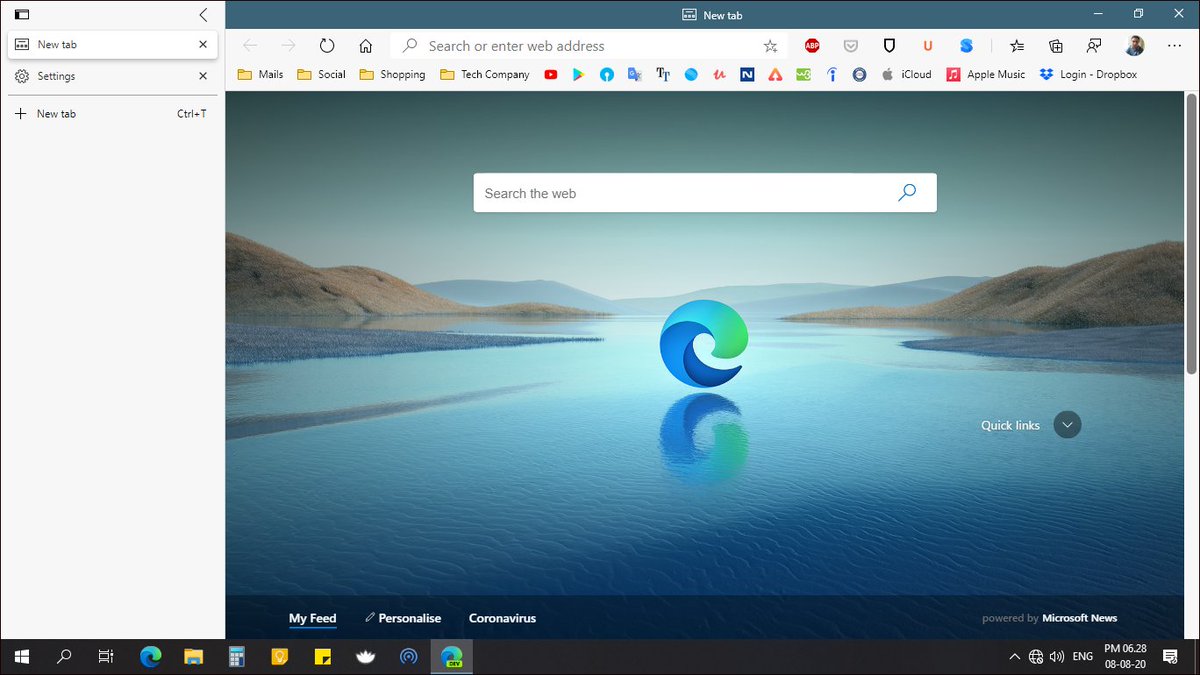Click the vertical tabs pane icon

click(21, 15)
